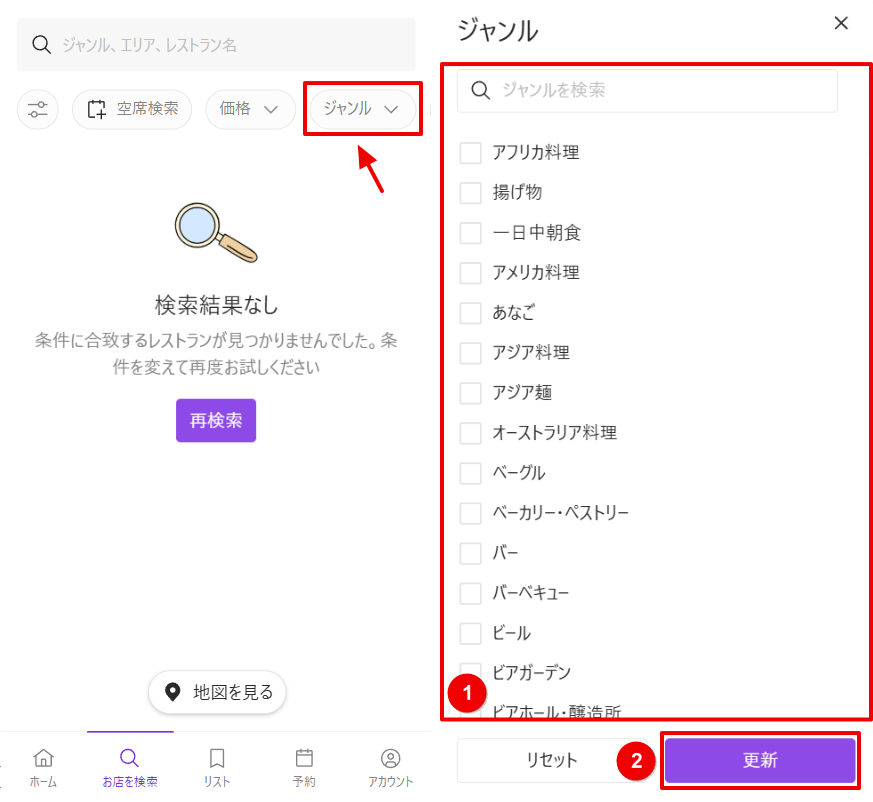
Task: Tick the ベーグル checkbox
Action: [470, 473]
